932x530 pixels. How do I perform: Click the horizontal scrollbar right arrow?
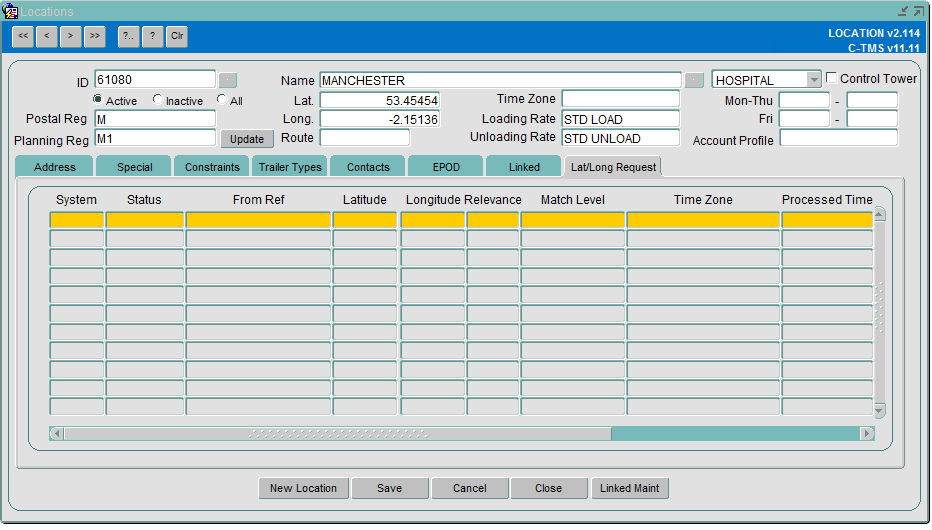click(867, 433)
